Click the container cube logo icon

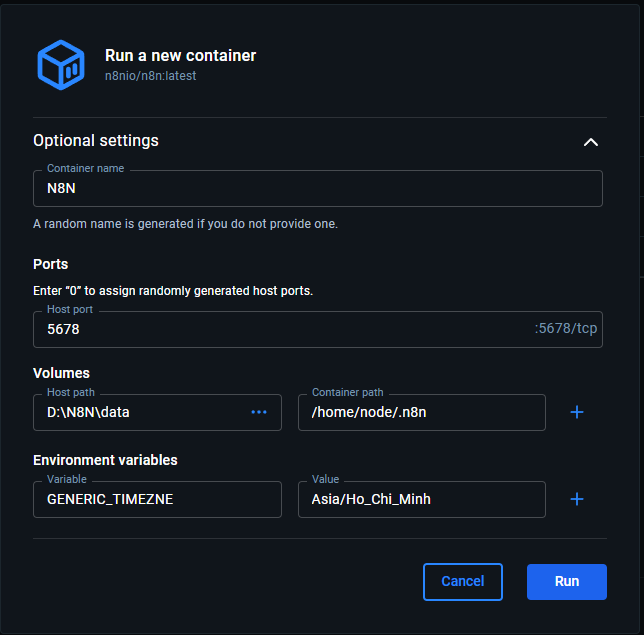coord(61,64)
